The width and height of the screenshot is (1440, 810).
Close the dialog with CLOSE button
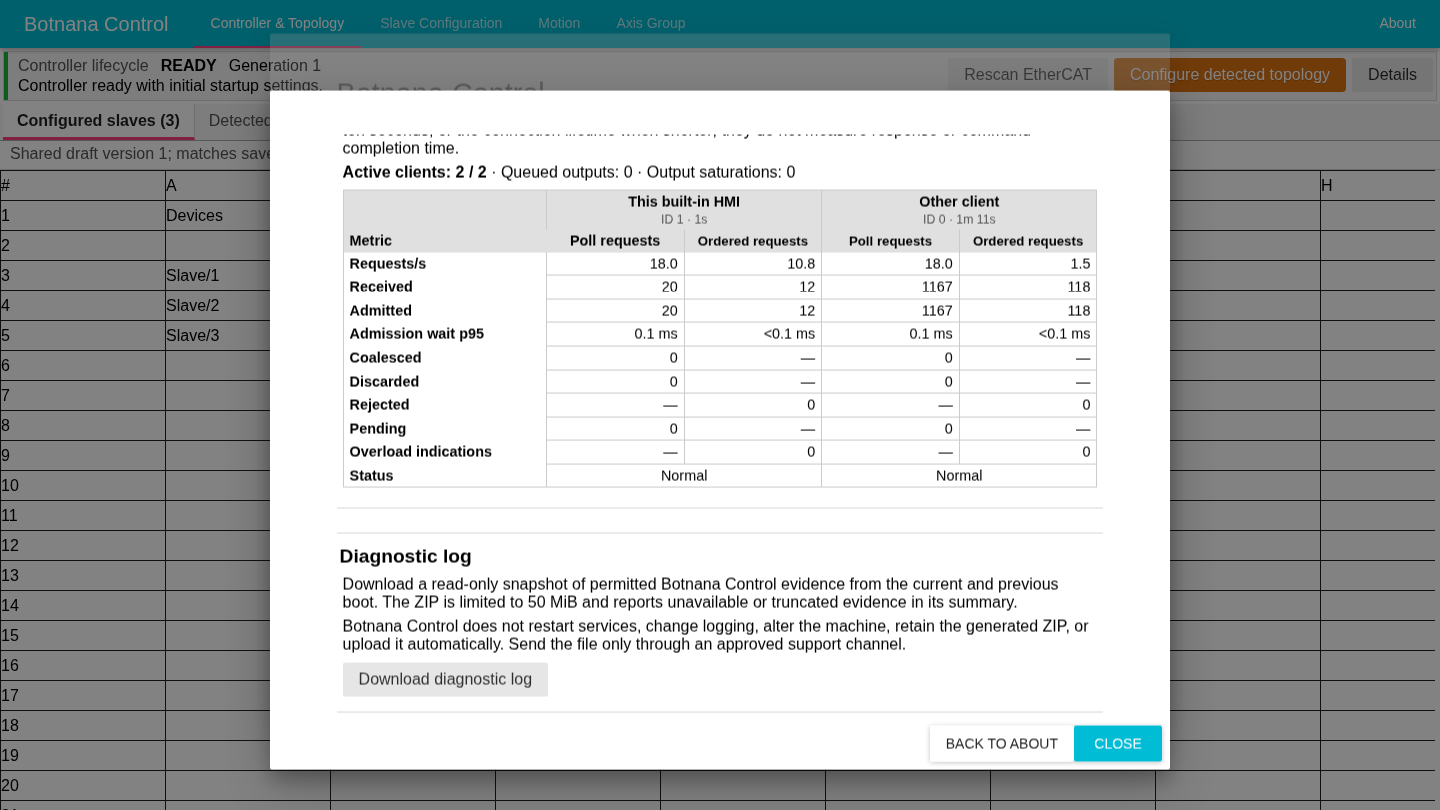point(1117,743)
